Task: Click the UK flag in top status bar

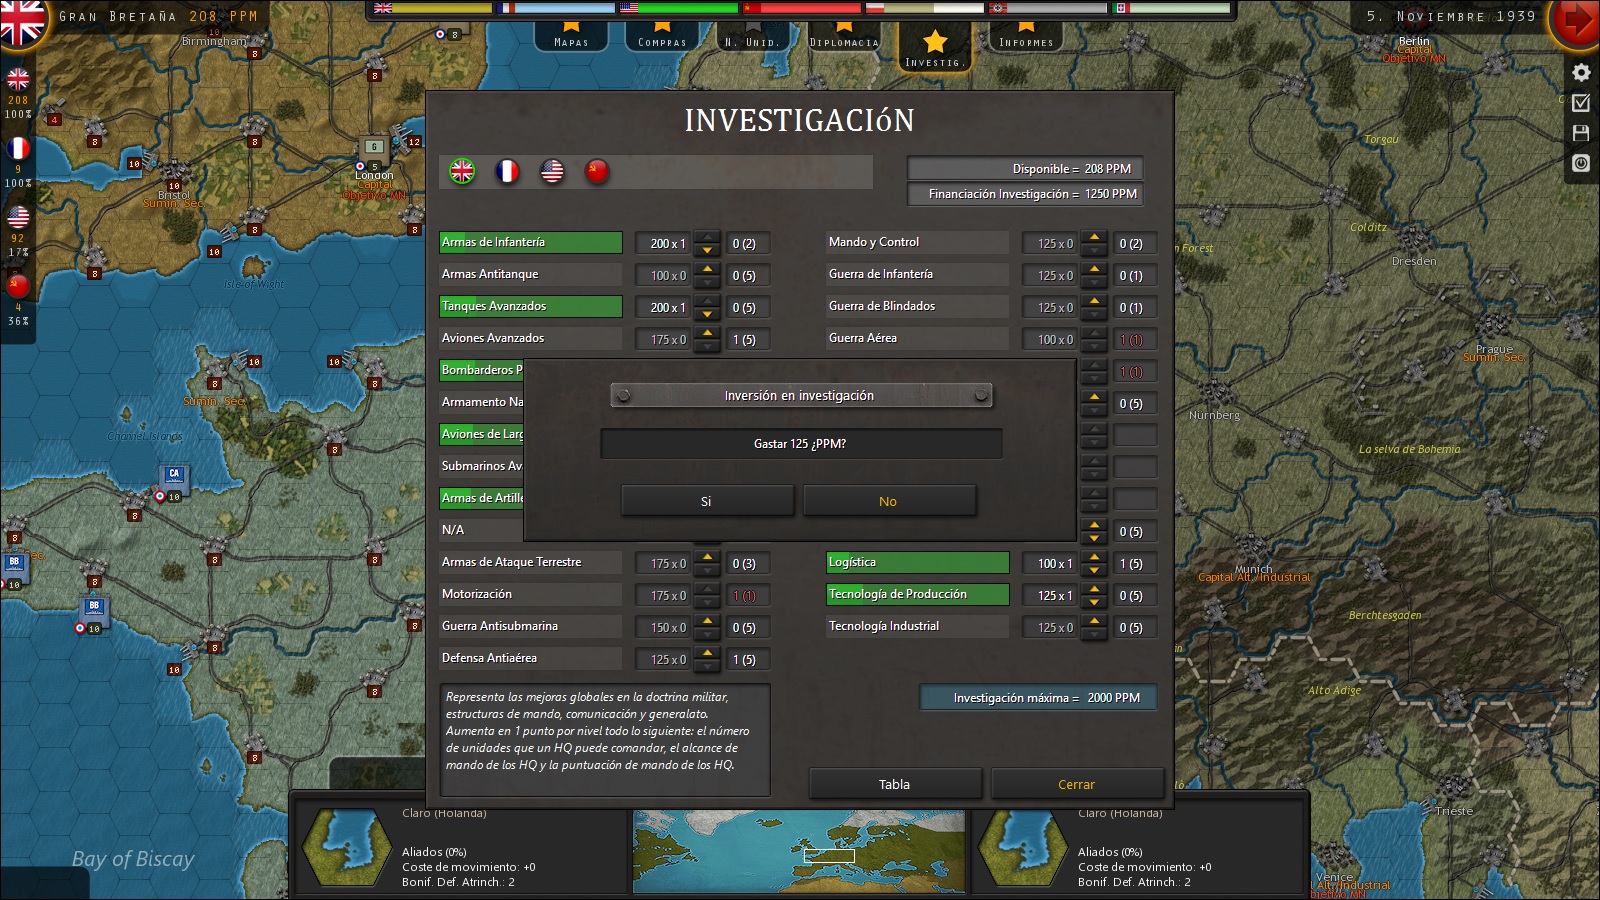Action: coord(383,8)
